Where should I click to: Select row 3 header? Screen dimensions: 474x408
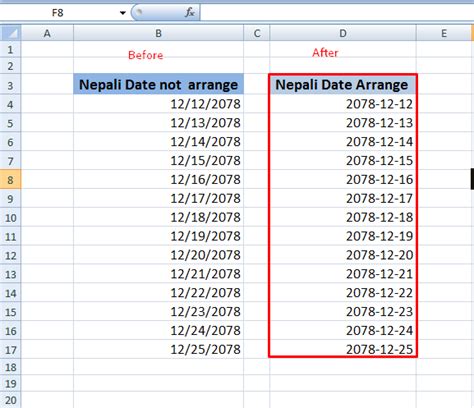(x=10, y=85)
